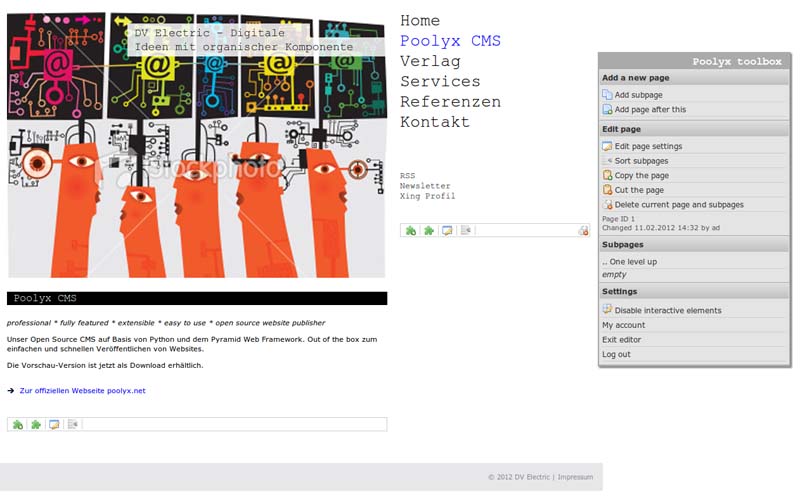This screenshot has width=800, height=501.
Task: Click Log out in the toolbox
Action: click(x=616, y=354)
